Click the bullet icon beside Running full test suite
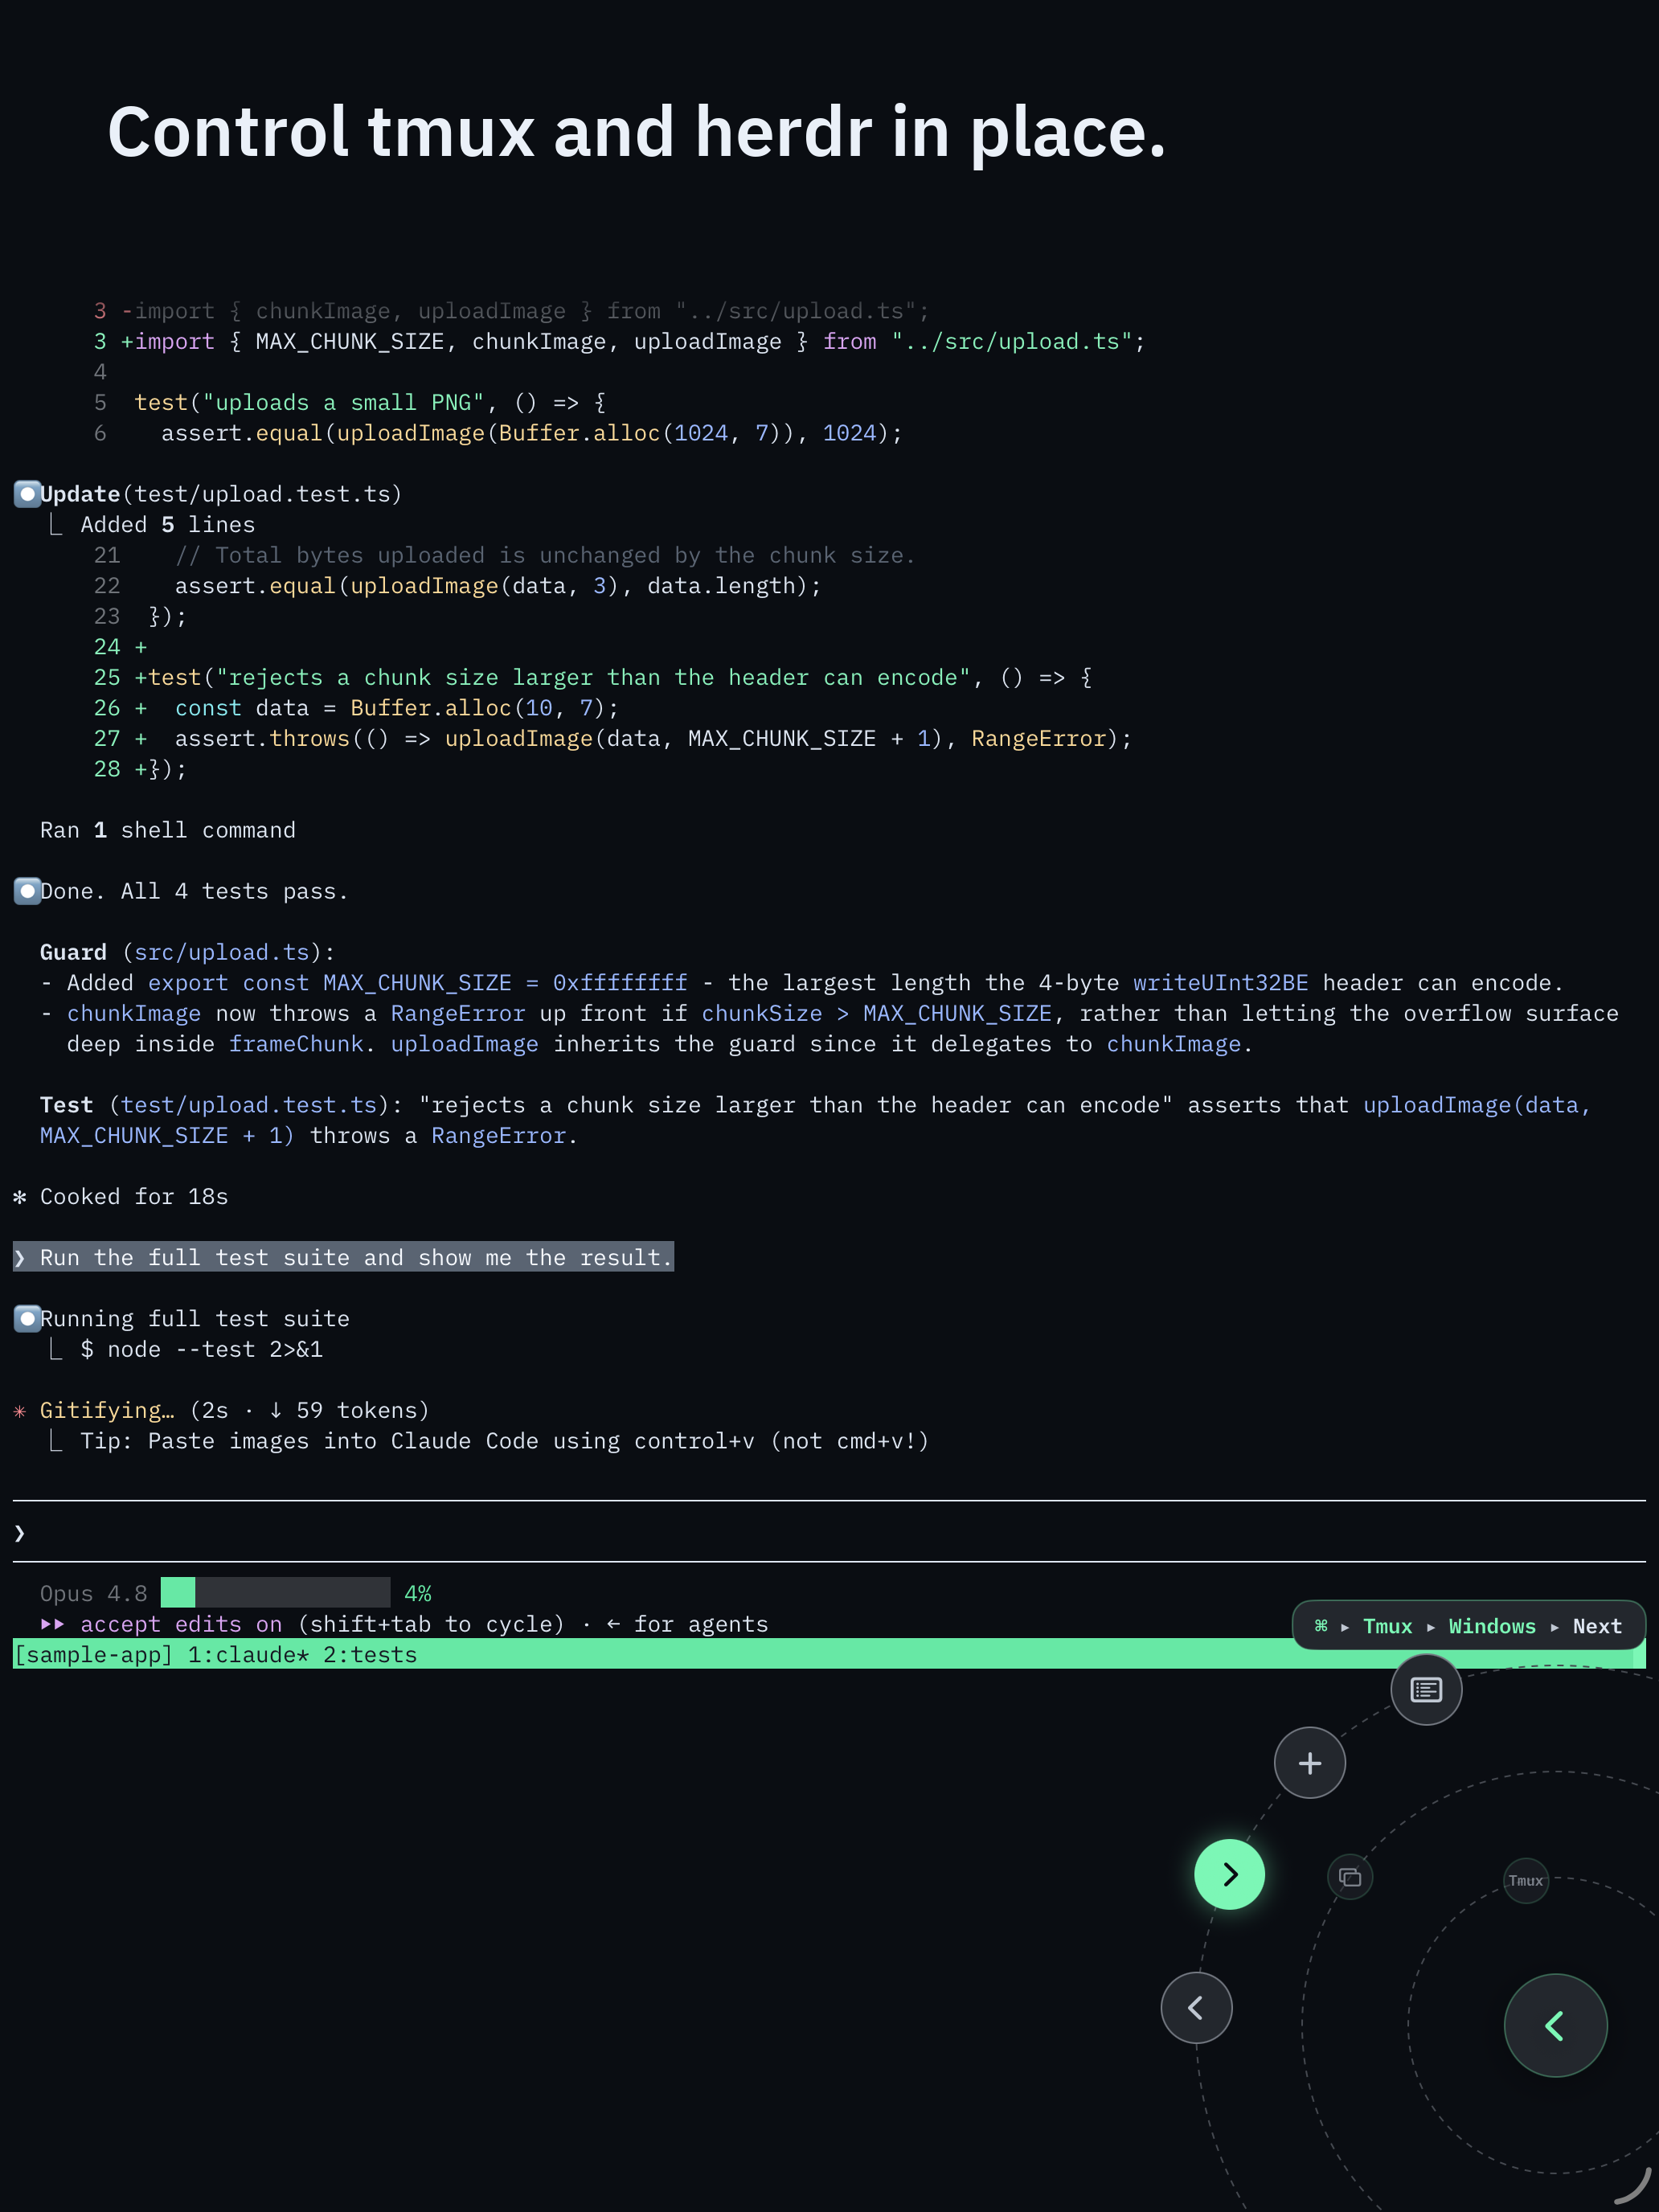 [x=27, y=1319]
